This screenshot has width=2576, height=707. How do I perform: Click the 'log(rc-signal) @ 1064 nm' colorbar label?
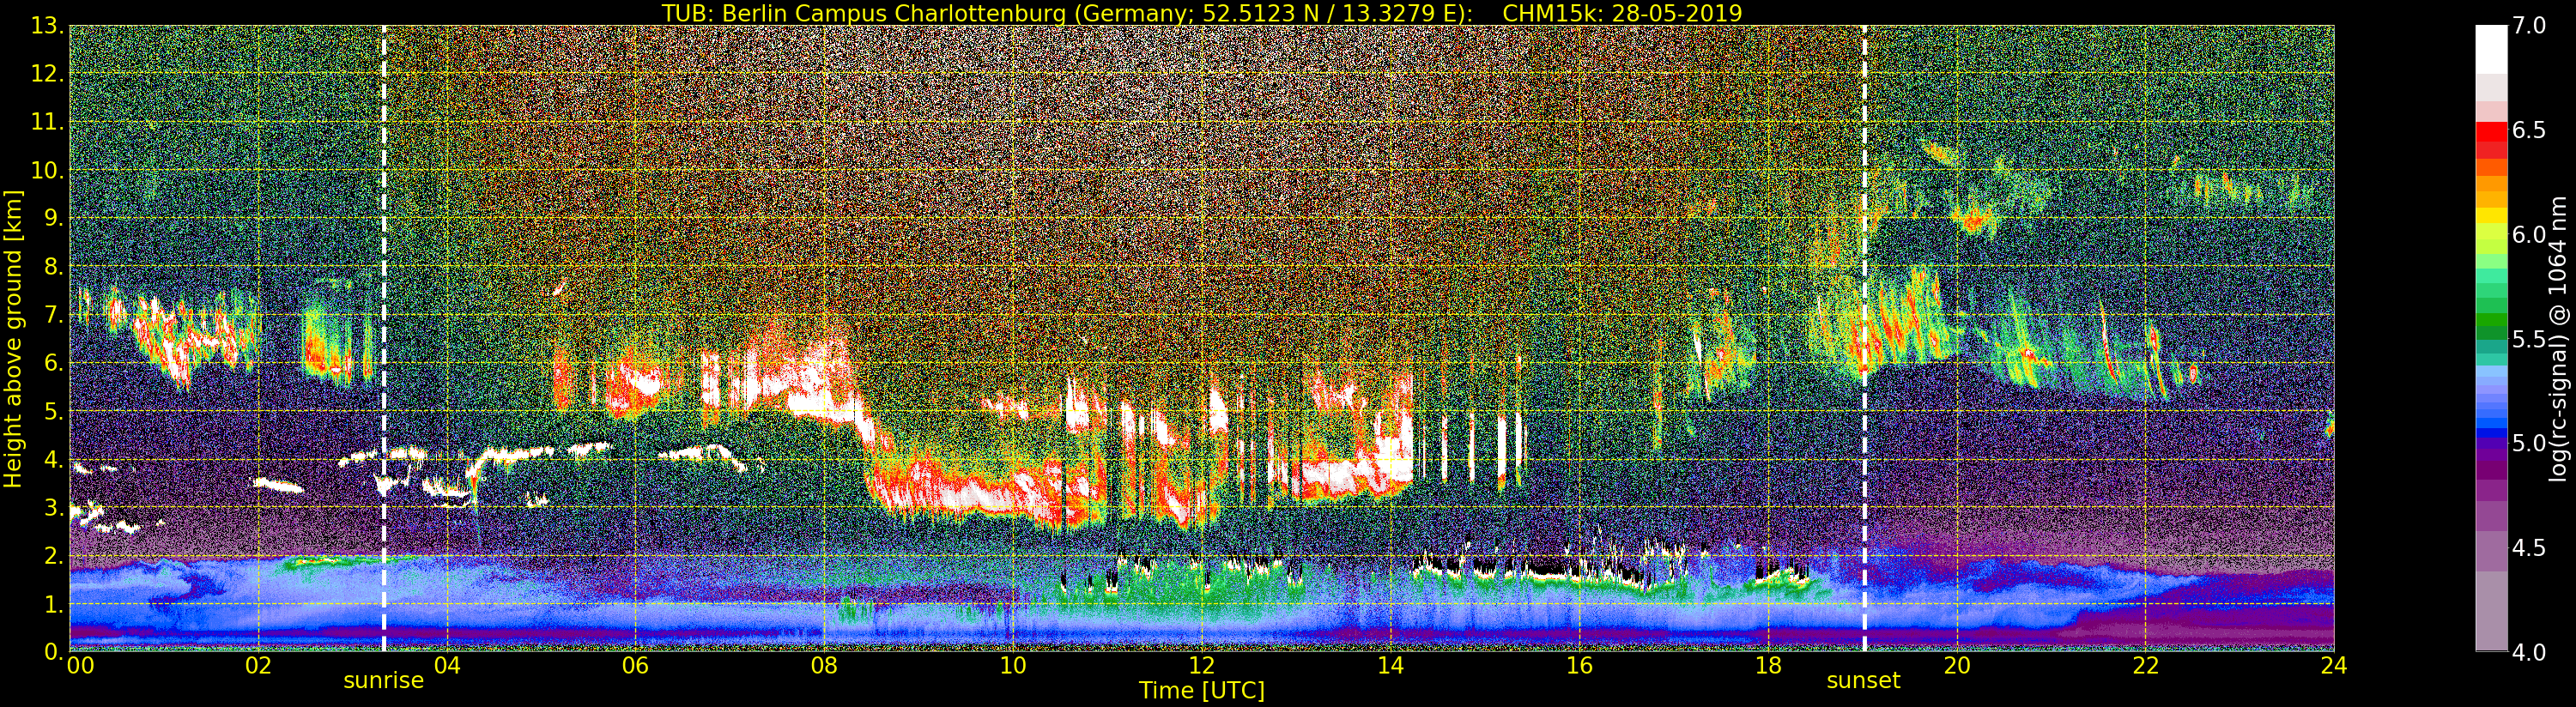point(2556,338)
